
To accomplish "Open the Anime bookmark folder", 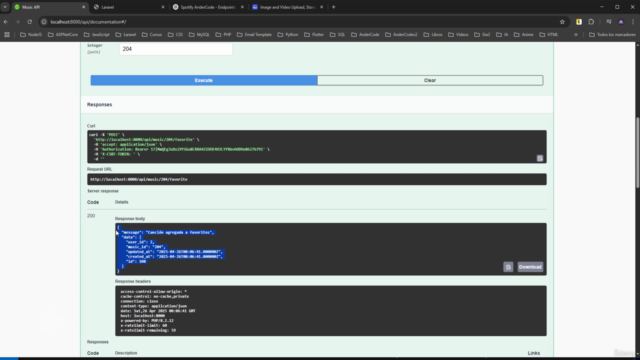I will point(524,35).
